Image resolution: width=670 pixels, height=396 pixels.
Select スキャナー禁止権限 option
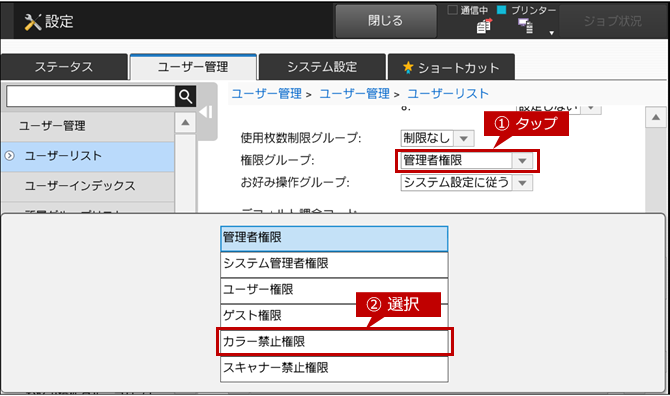pyautogui.click(x=334, y=369)
